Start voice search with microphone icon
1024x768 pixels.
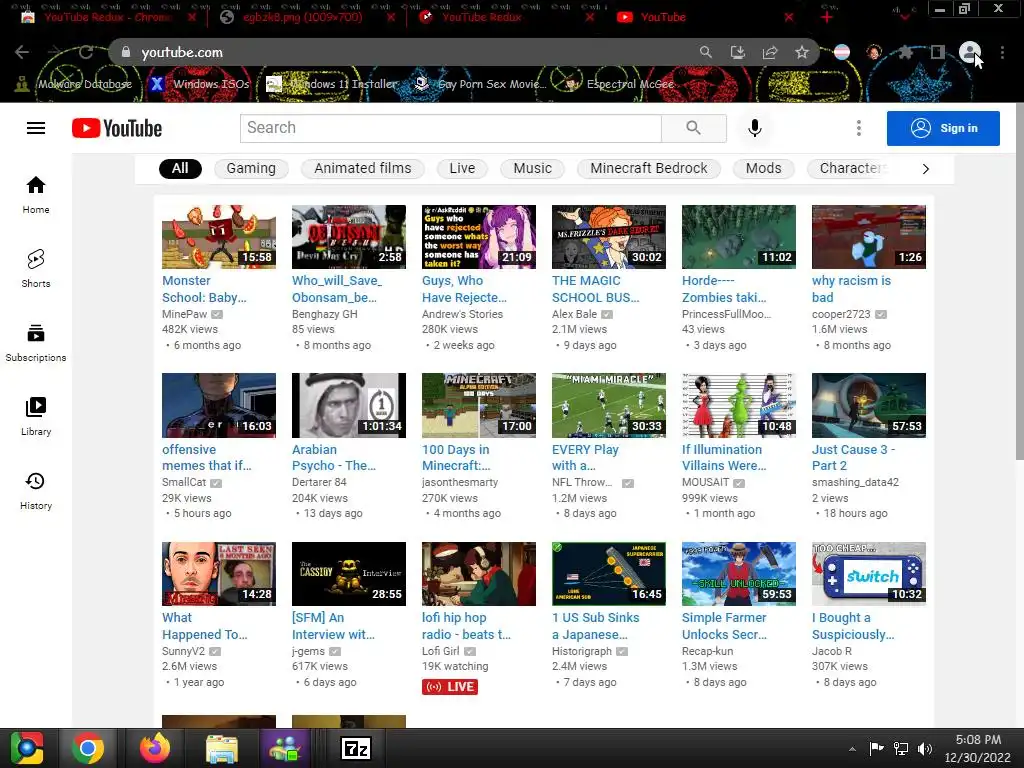pyautogui.click(x=754, y=128)
